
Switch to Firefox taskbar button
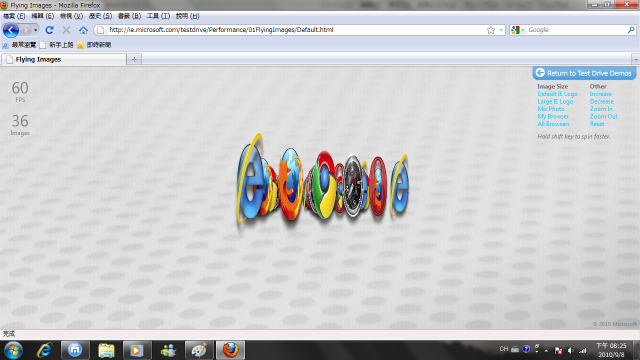pos(230,350)
